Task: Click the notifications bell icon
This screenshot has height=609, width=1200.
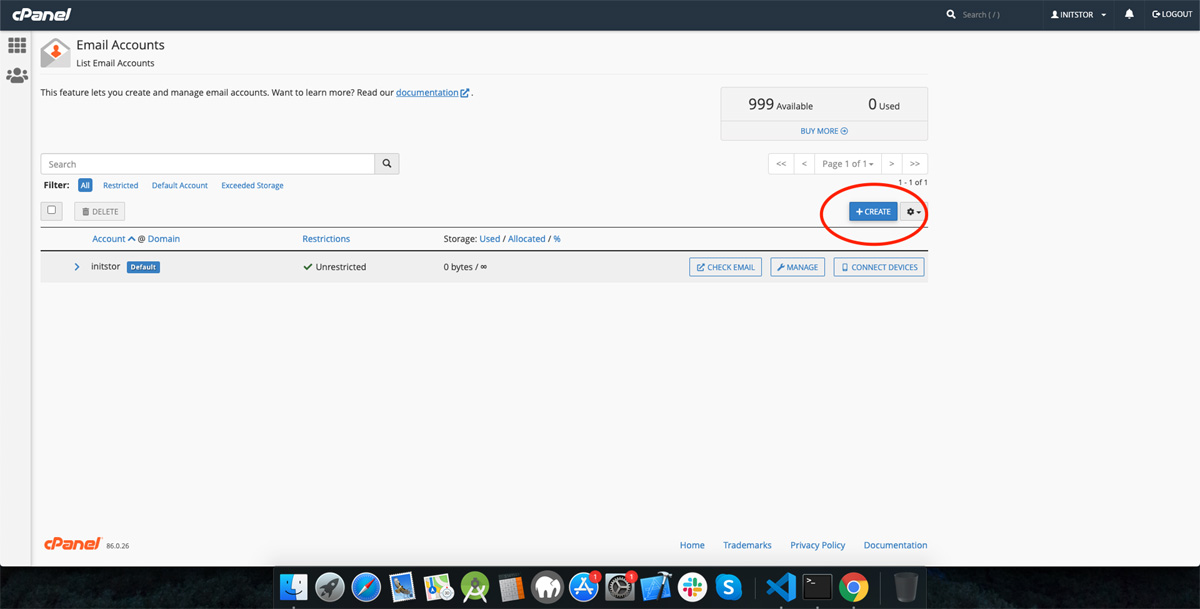Action: coord(1129,15)
